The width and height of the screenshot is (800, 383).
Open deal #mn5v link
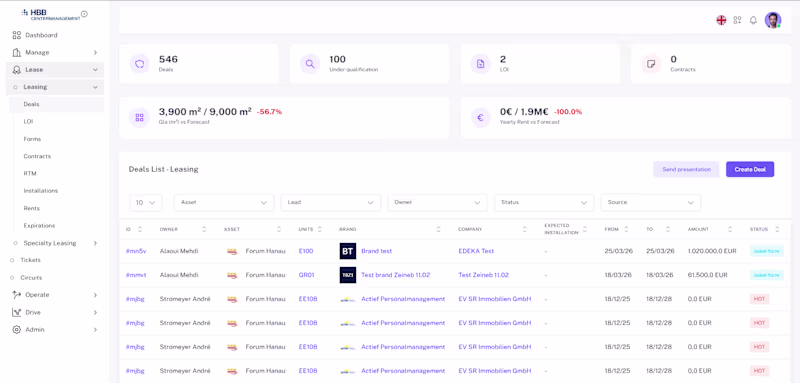(x=136, y=251)
